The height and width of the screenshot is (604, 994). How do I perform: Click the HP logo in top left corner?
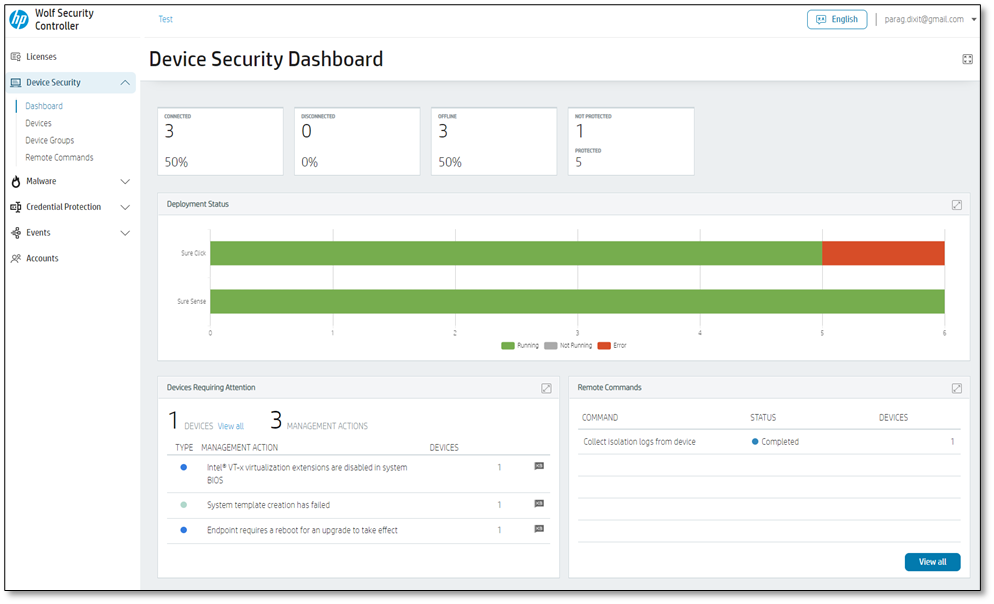[x=18, y=19]
